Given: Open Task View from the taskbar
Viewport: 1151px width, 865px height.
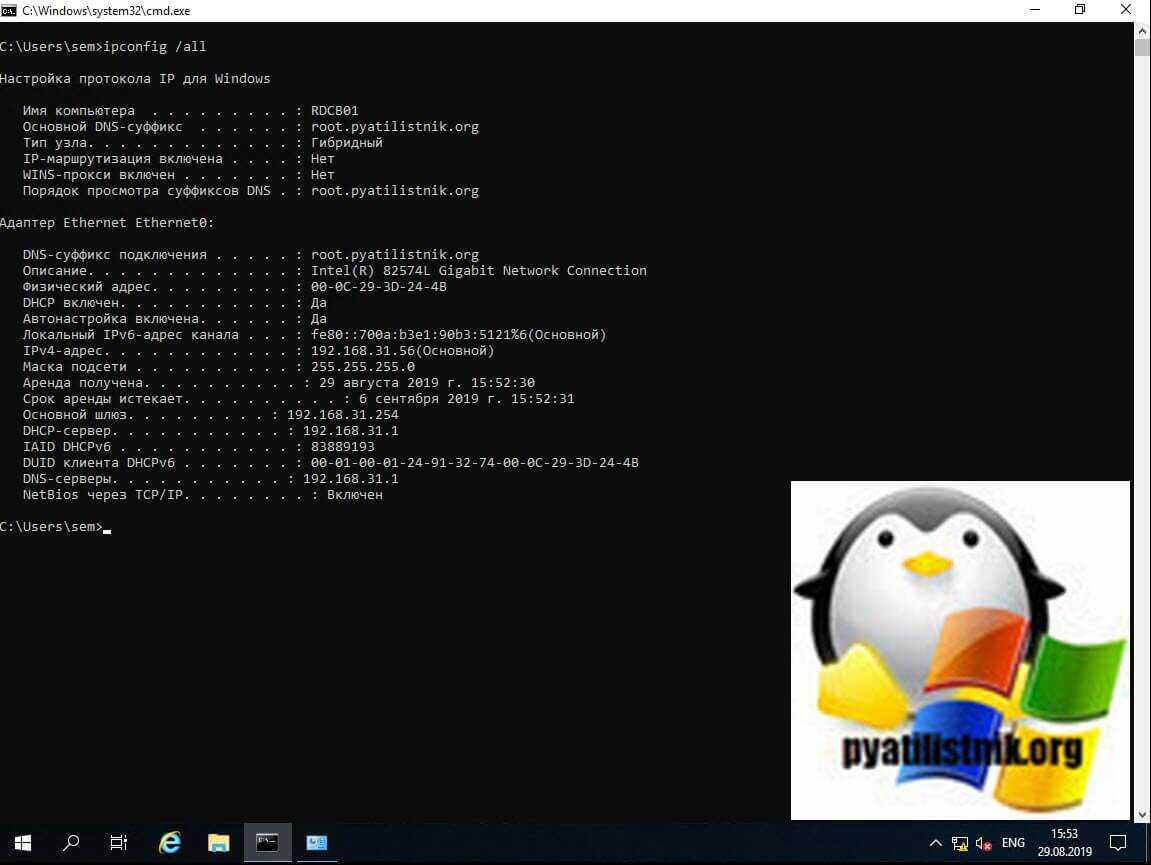Looking at the screenshot, I should coord(119,843).
